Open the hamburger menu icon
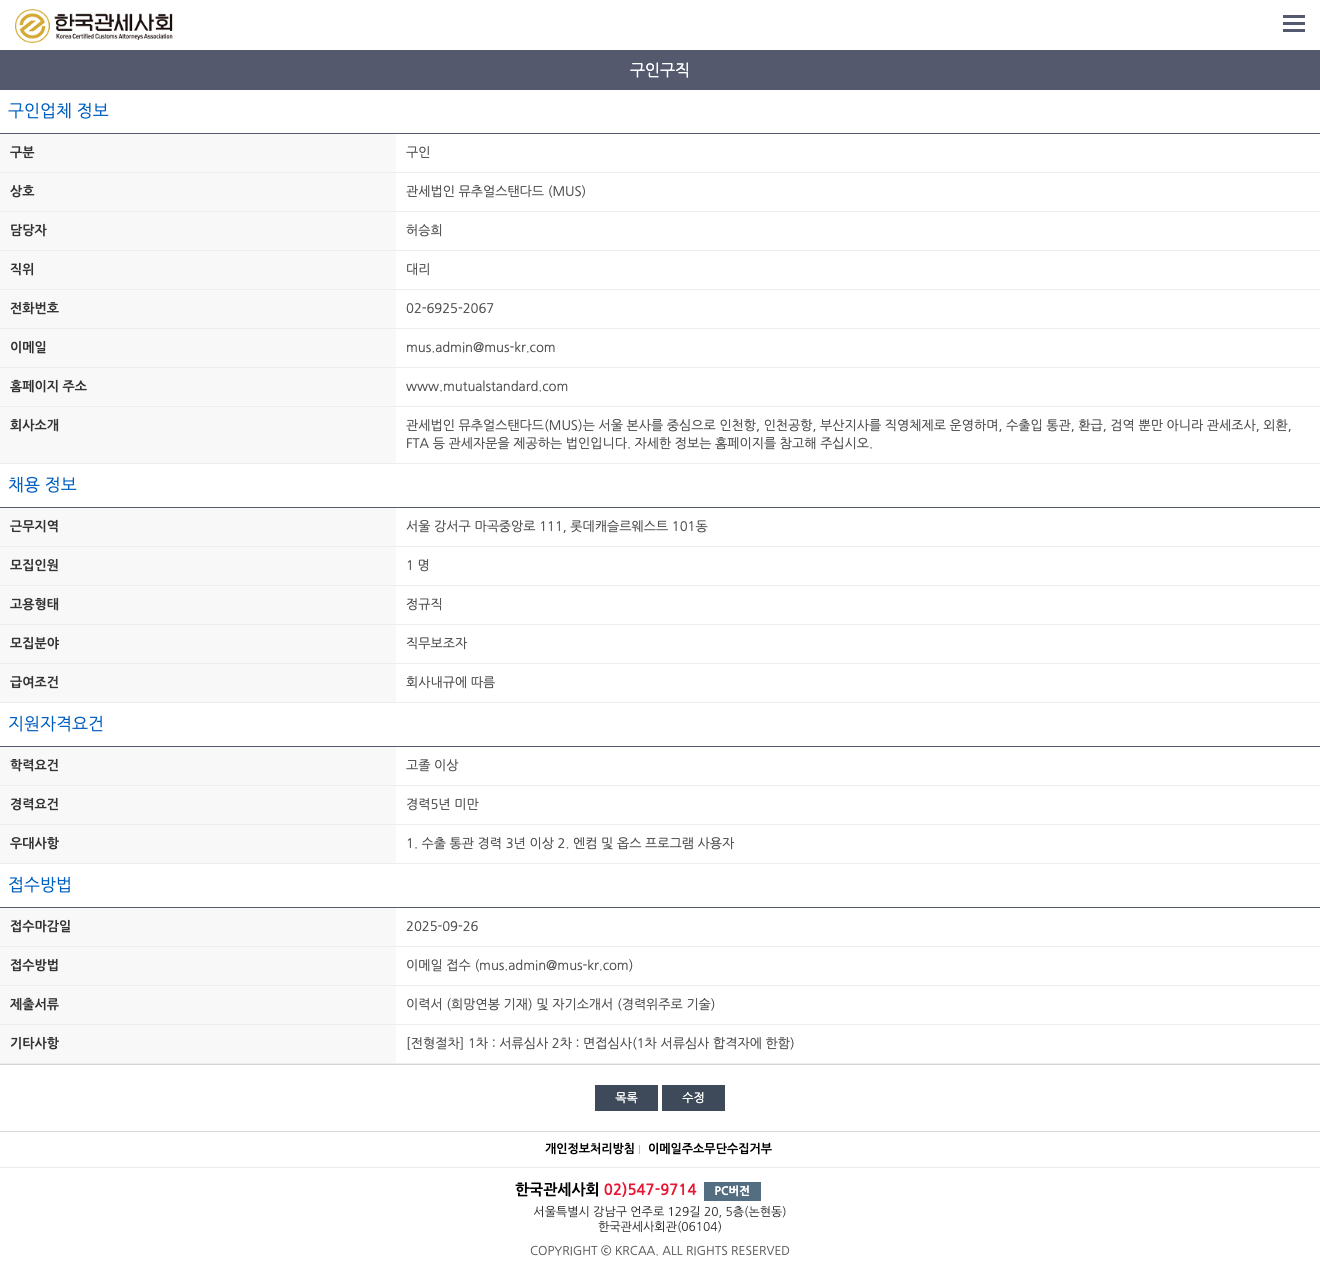This screenshot has height=1272, width=1320. (1294, 24)
